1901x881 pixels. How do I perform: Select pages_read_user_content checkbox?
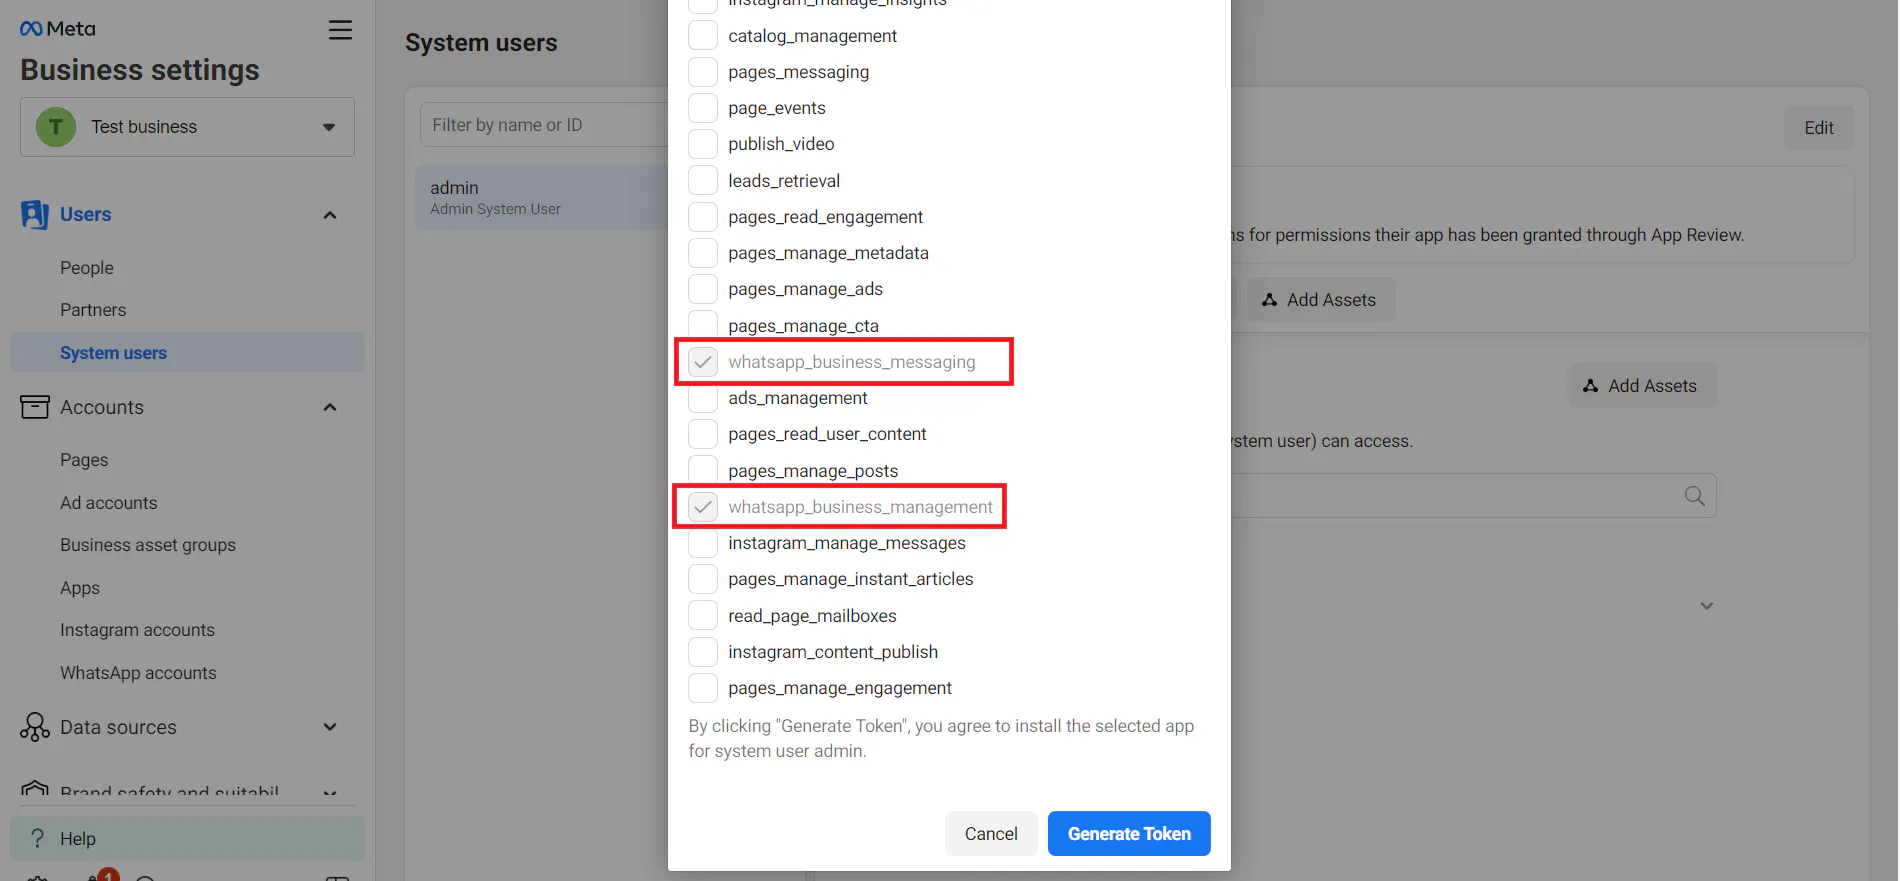coord(703,434)
